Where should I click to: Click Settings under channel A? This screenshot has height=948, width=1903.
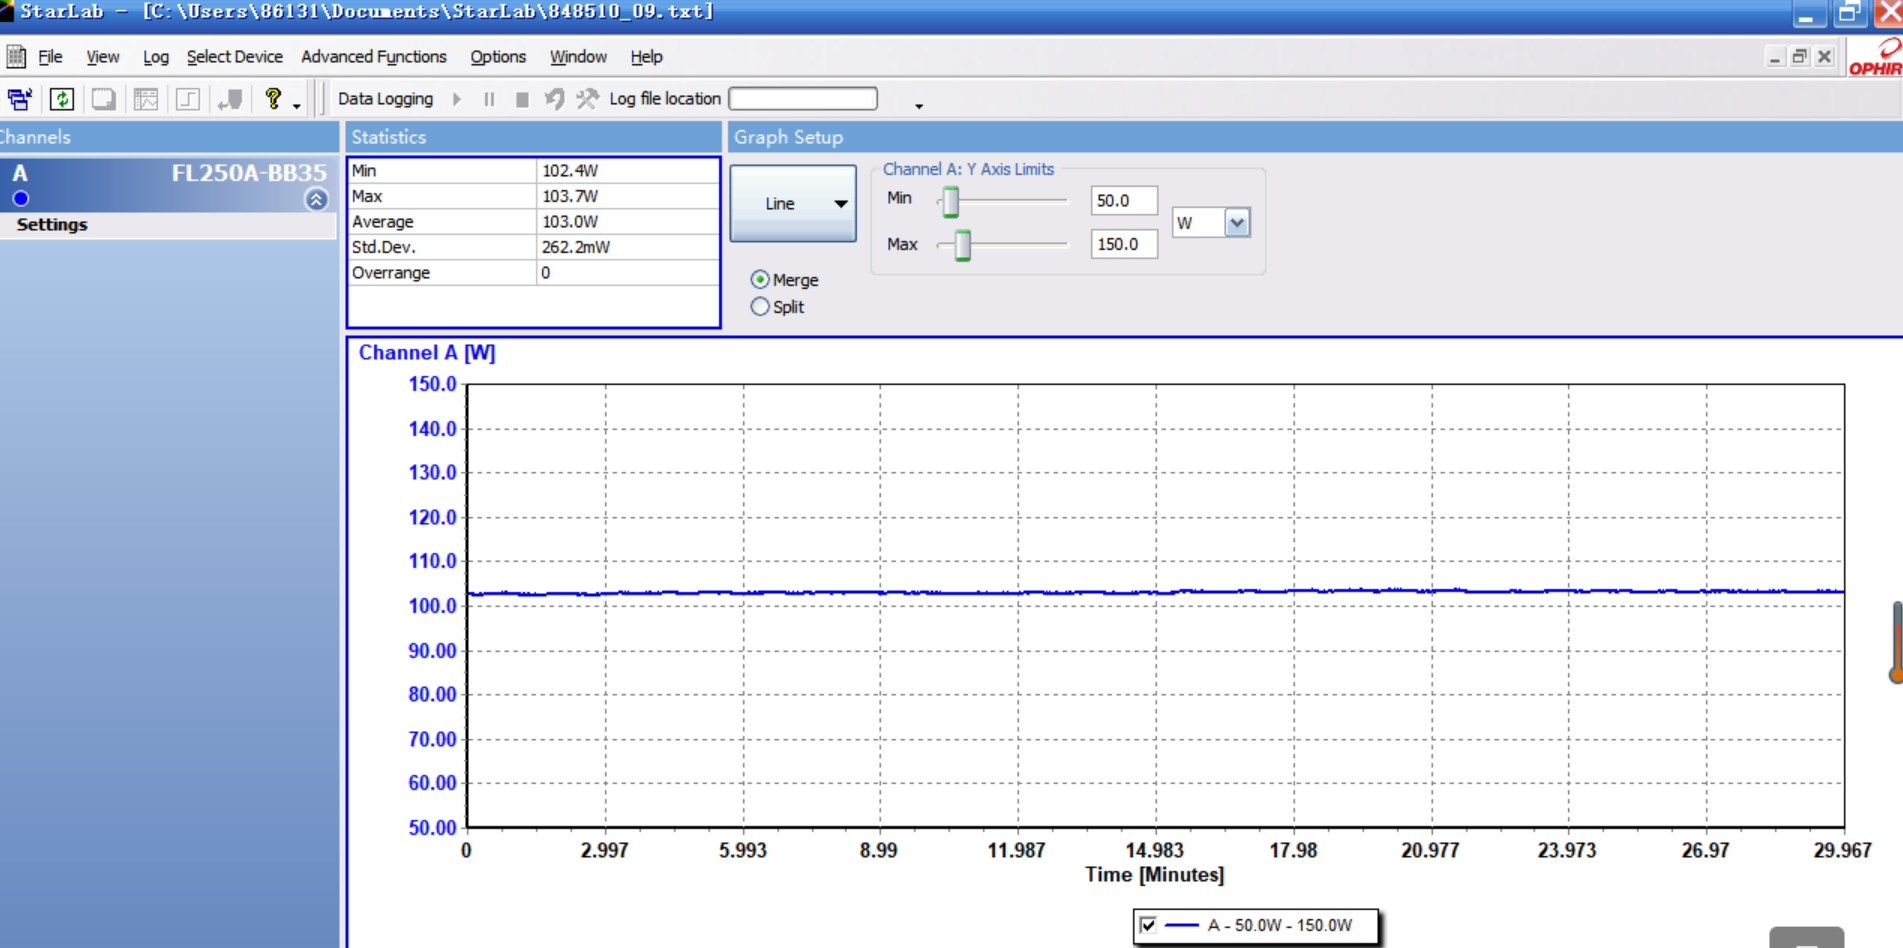[52, 225]
